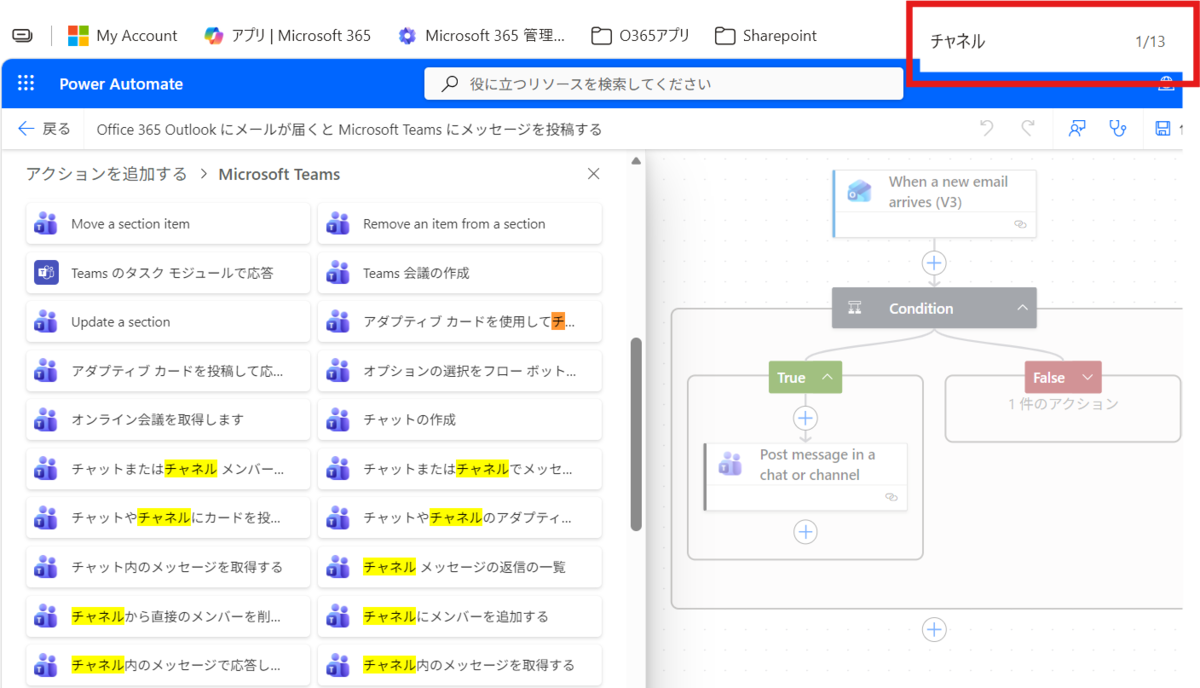Viewport: 1200px width, 688px height.
Task: Select Remove an item from a section
Action: click(460, 224)
